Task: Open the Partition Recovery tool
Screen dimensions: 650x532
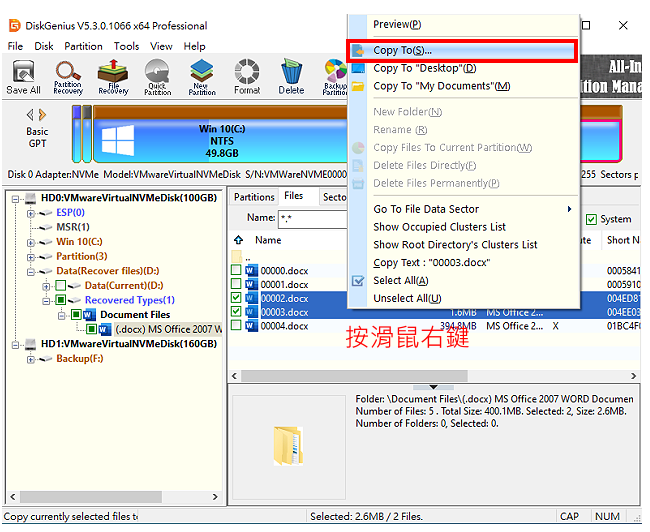Action: pos(68,77)
